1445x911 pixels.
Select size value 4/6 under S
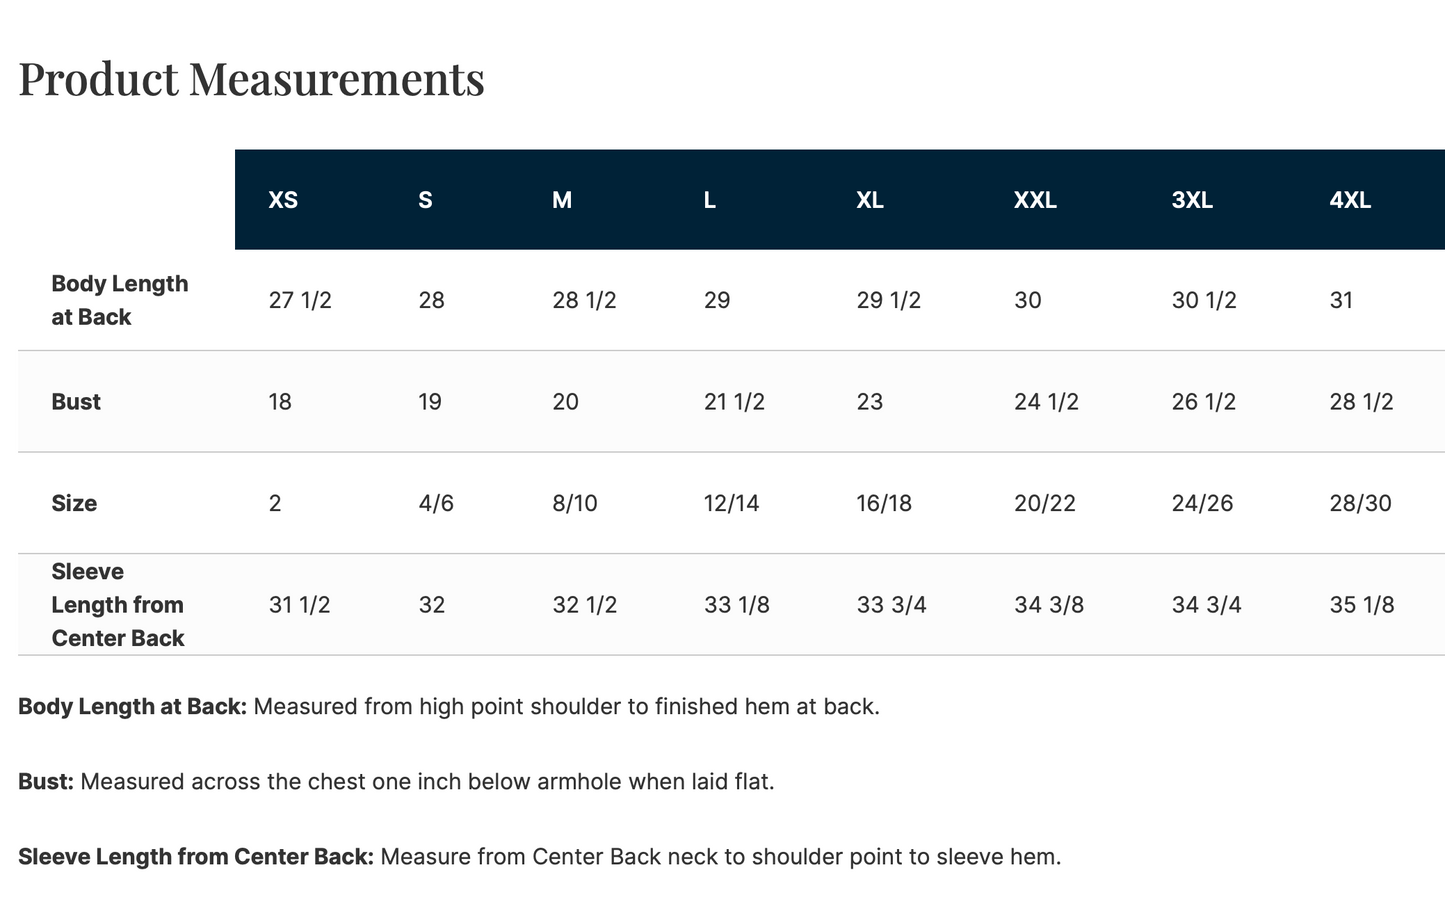436,503
